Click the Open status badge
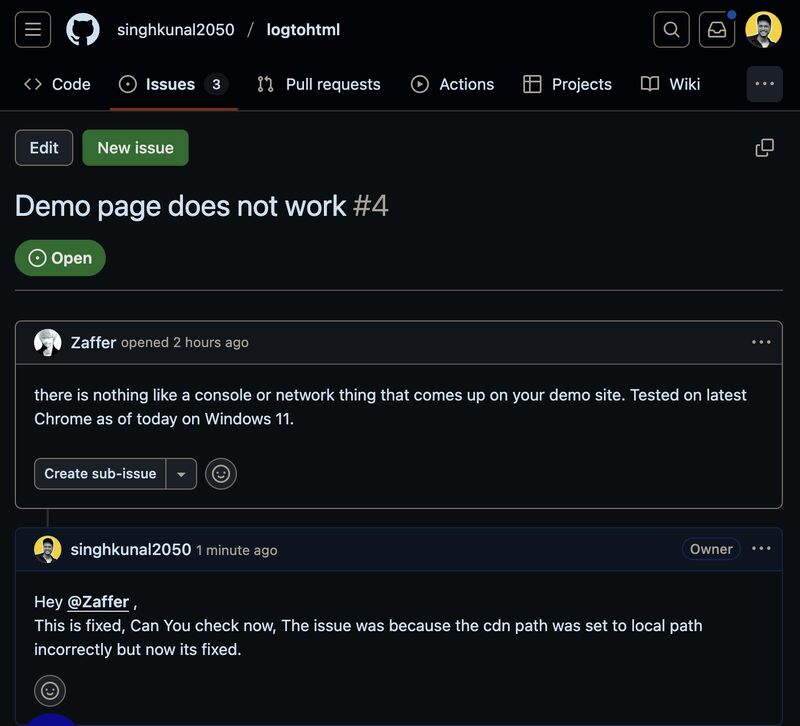800x726 pixels. click(x=60, y=258)
